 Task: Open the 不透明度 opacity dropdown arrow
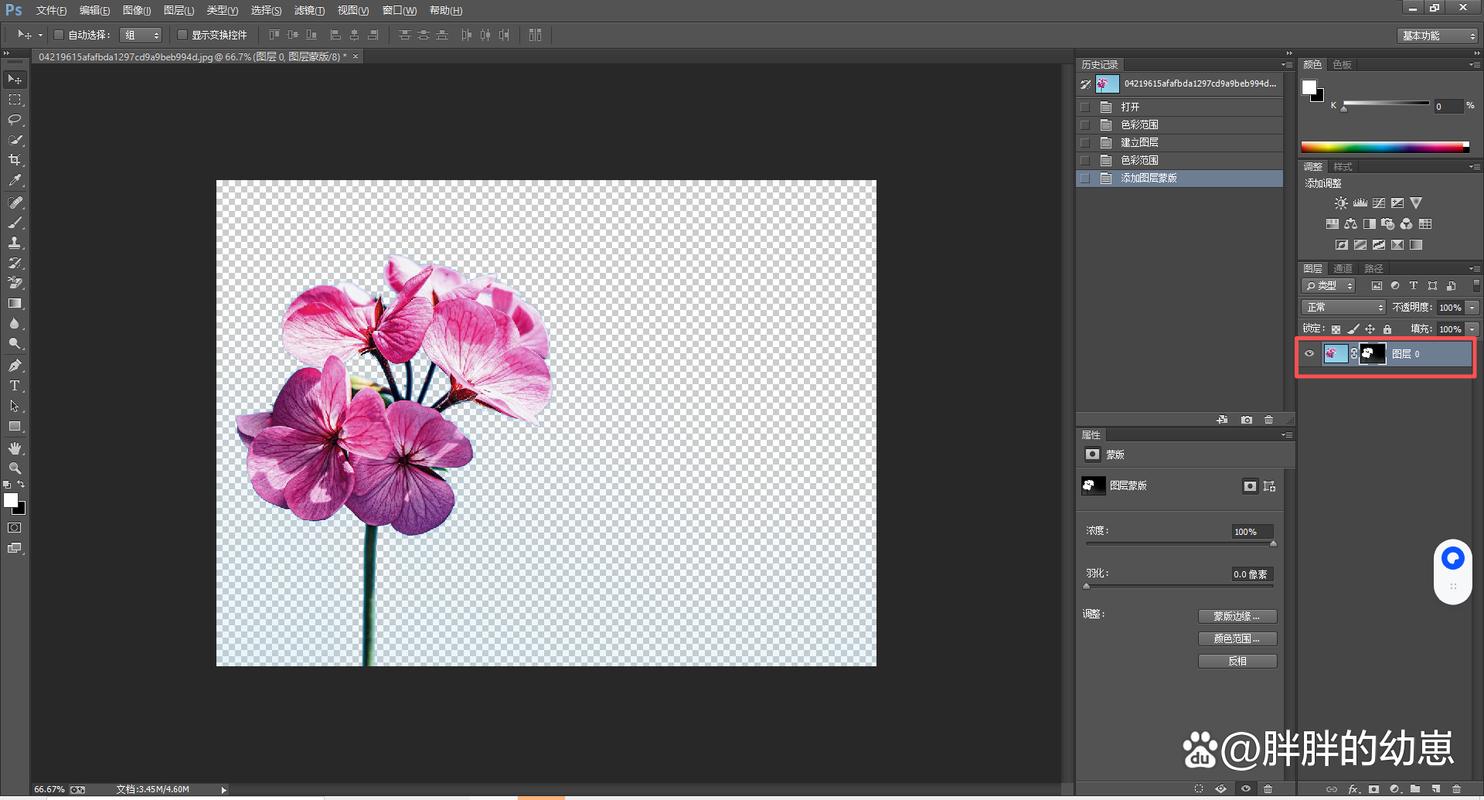(1472, 308)
